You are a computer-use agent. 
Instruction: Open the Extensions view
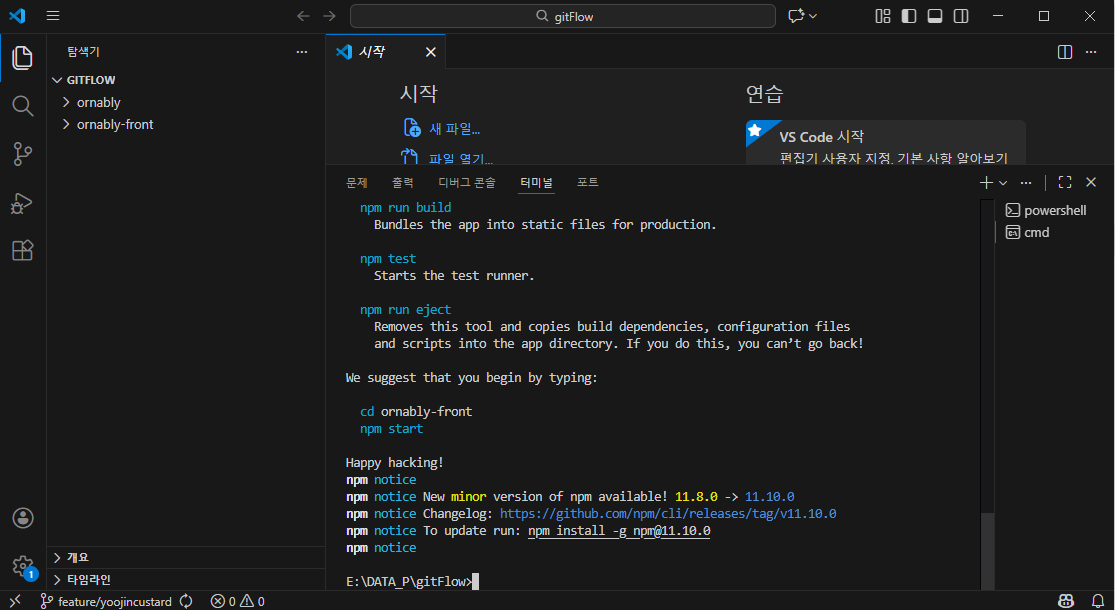pyautogui.click(x=22, y=250)
